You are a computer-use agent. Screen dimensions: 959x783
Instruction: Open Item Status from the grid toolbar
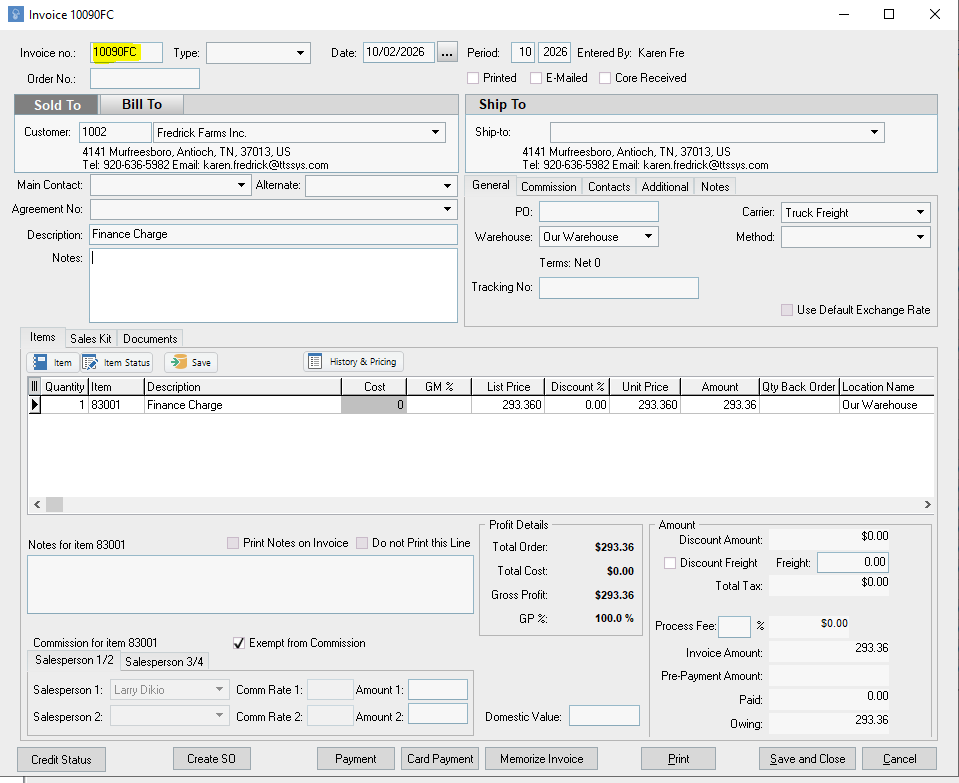(x=116, y=362)
